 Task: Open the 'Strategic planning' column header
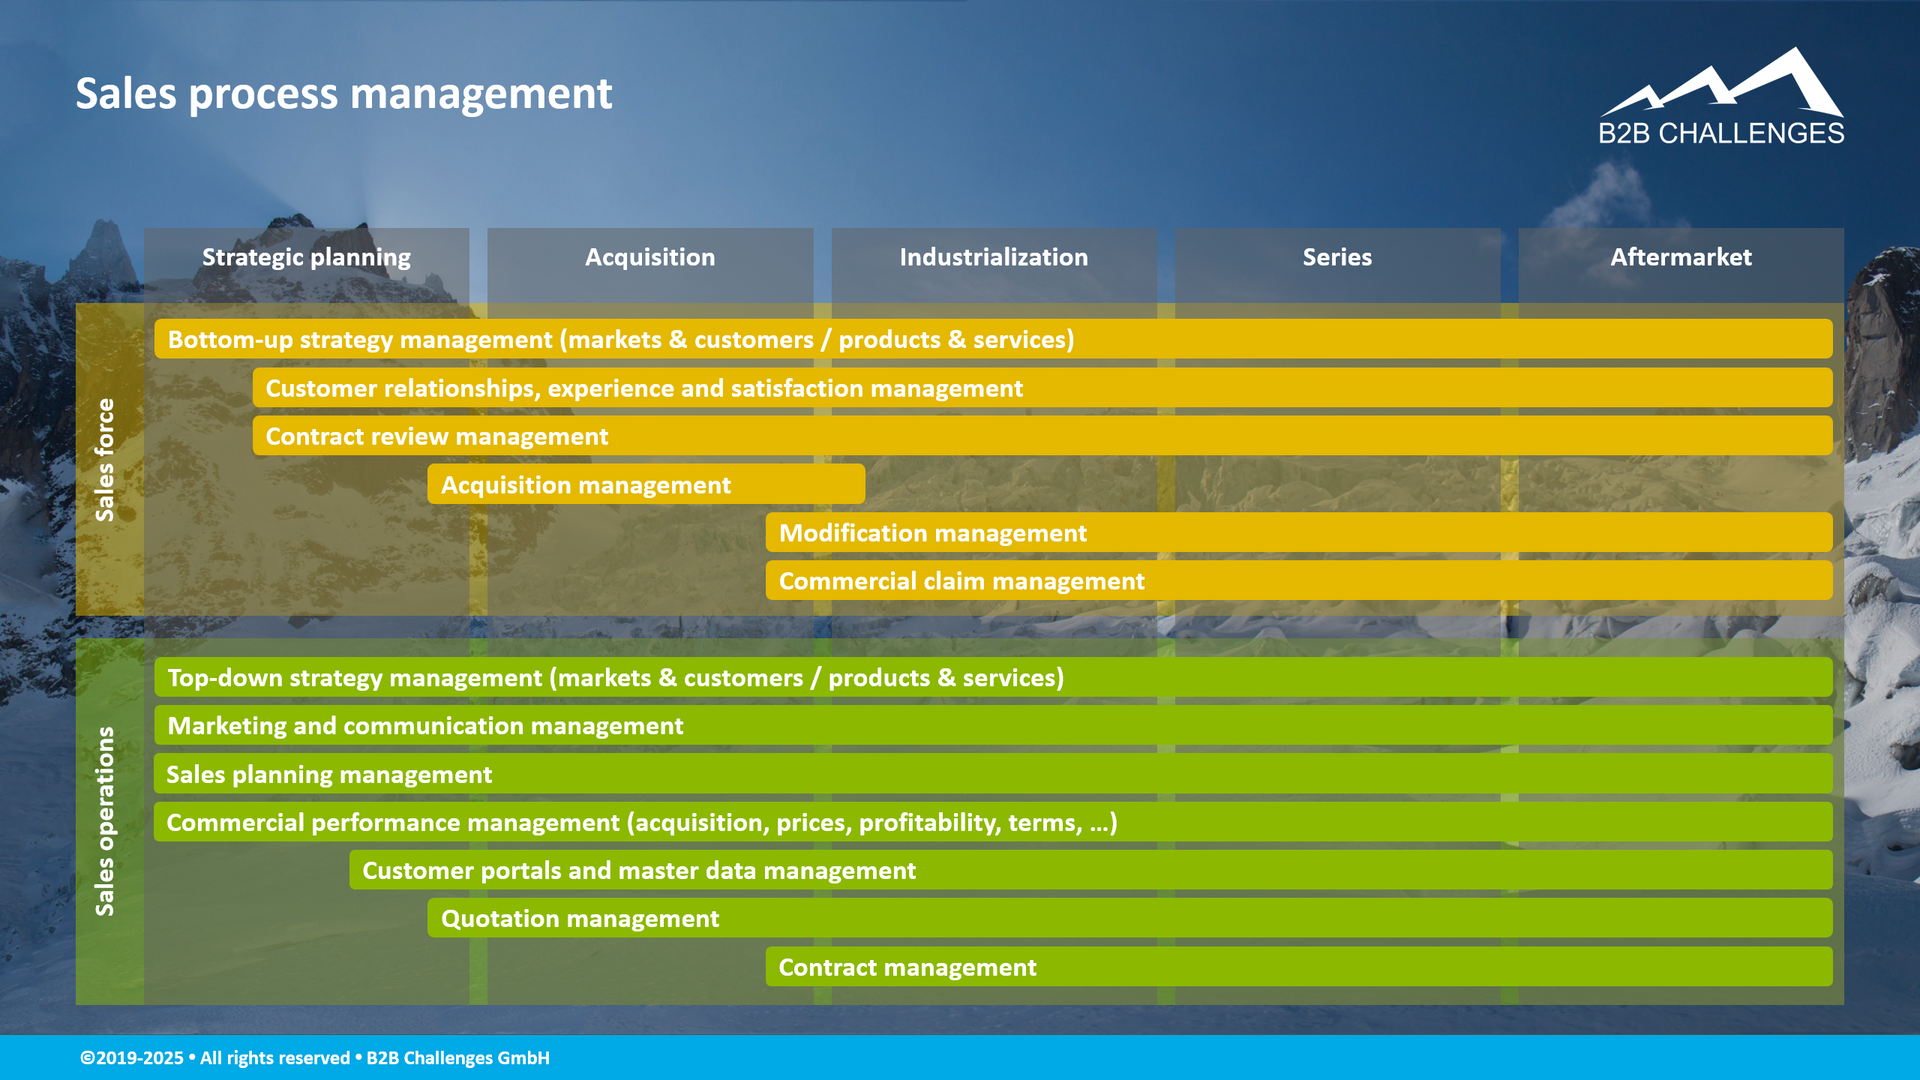(306, 257)
